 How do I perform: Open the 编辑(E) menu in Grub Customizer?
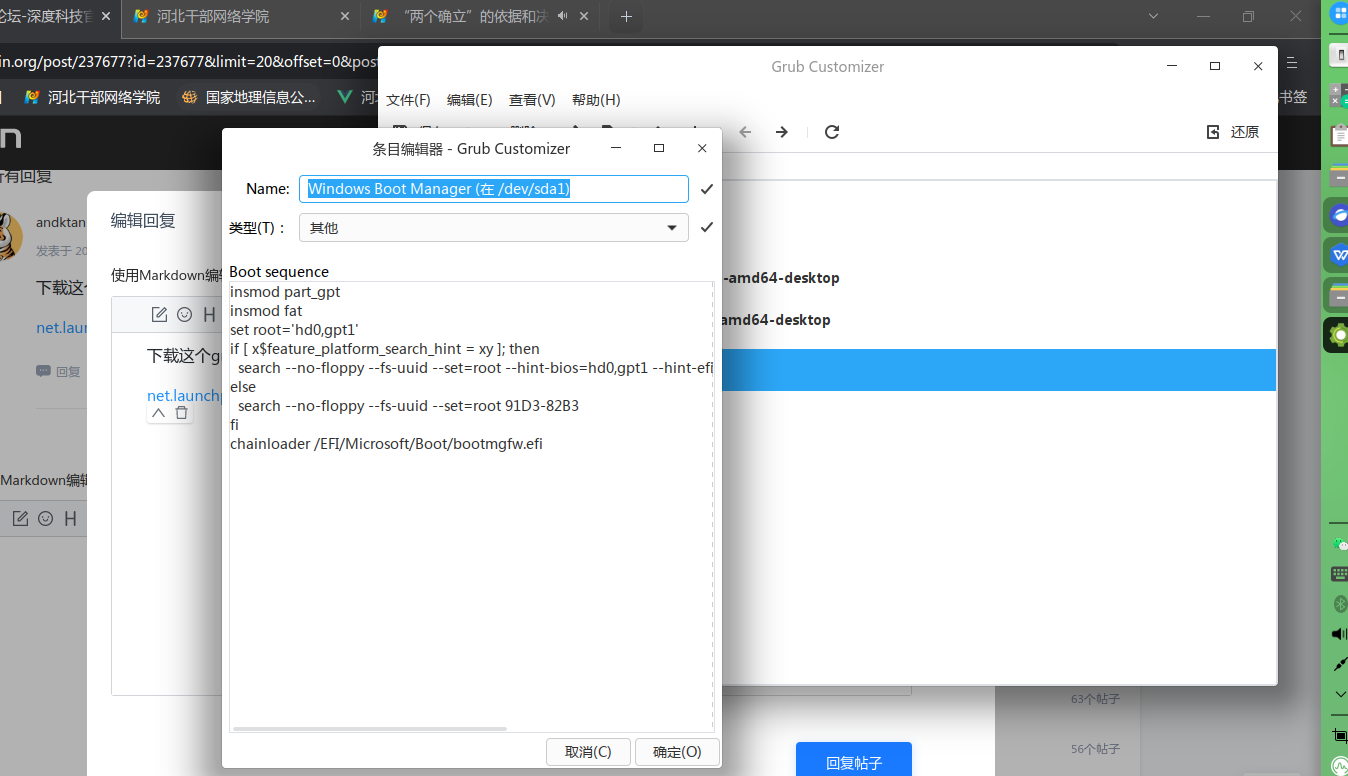pos(470,100)
